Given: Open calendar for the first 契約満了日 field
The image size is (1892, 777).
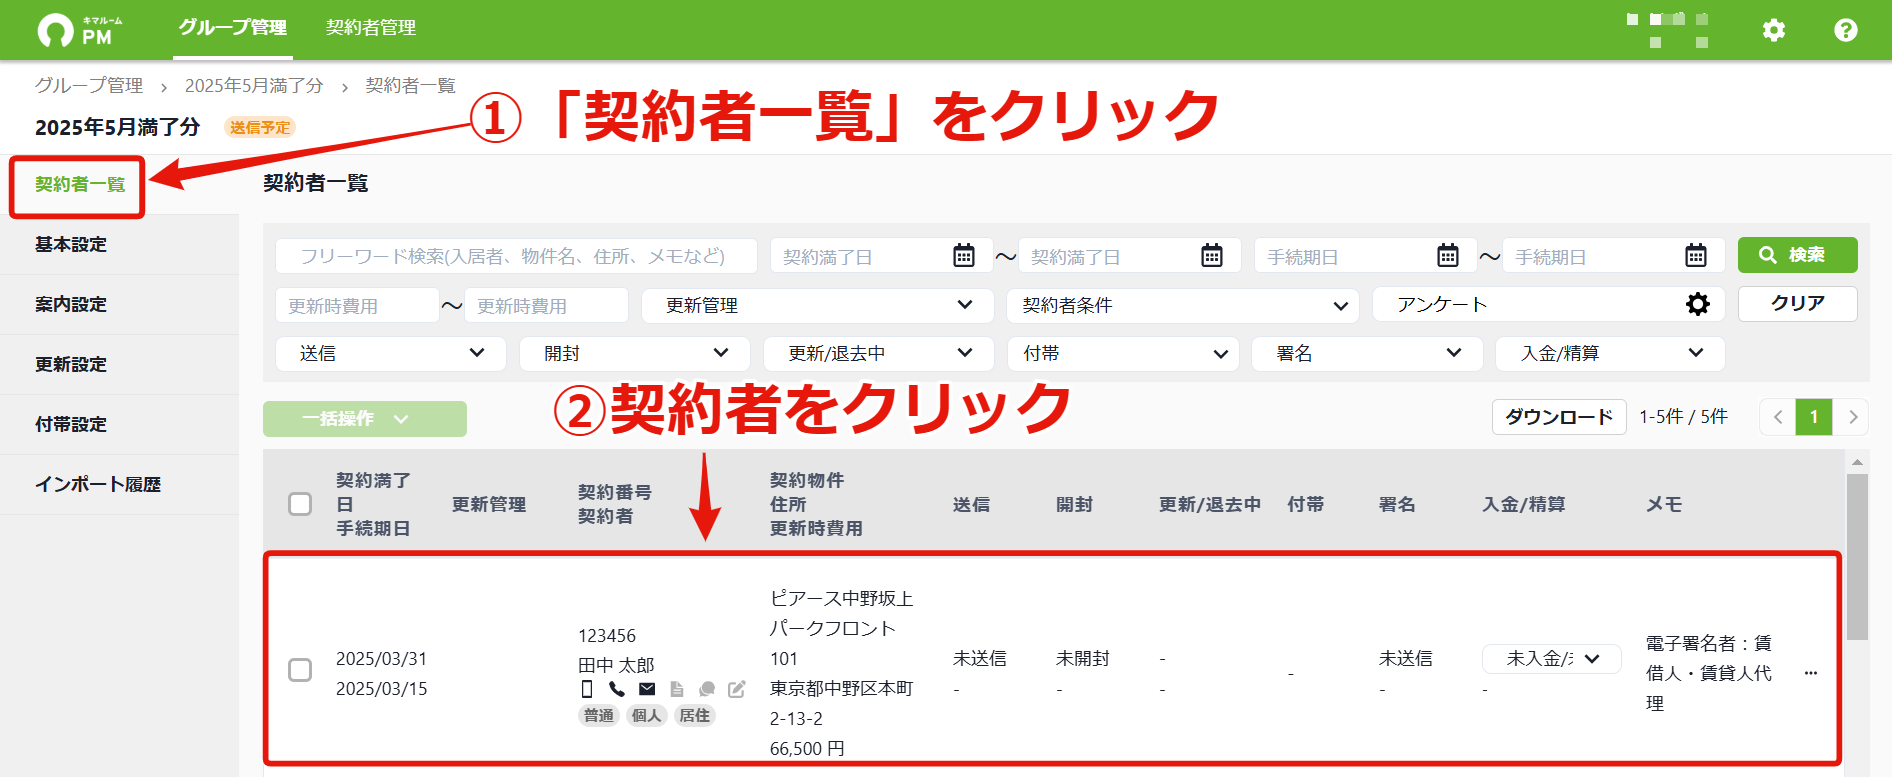Looking at the screenshot, I should 963,255.
